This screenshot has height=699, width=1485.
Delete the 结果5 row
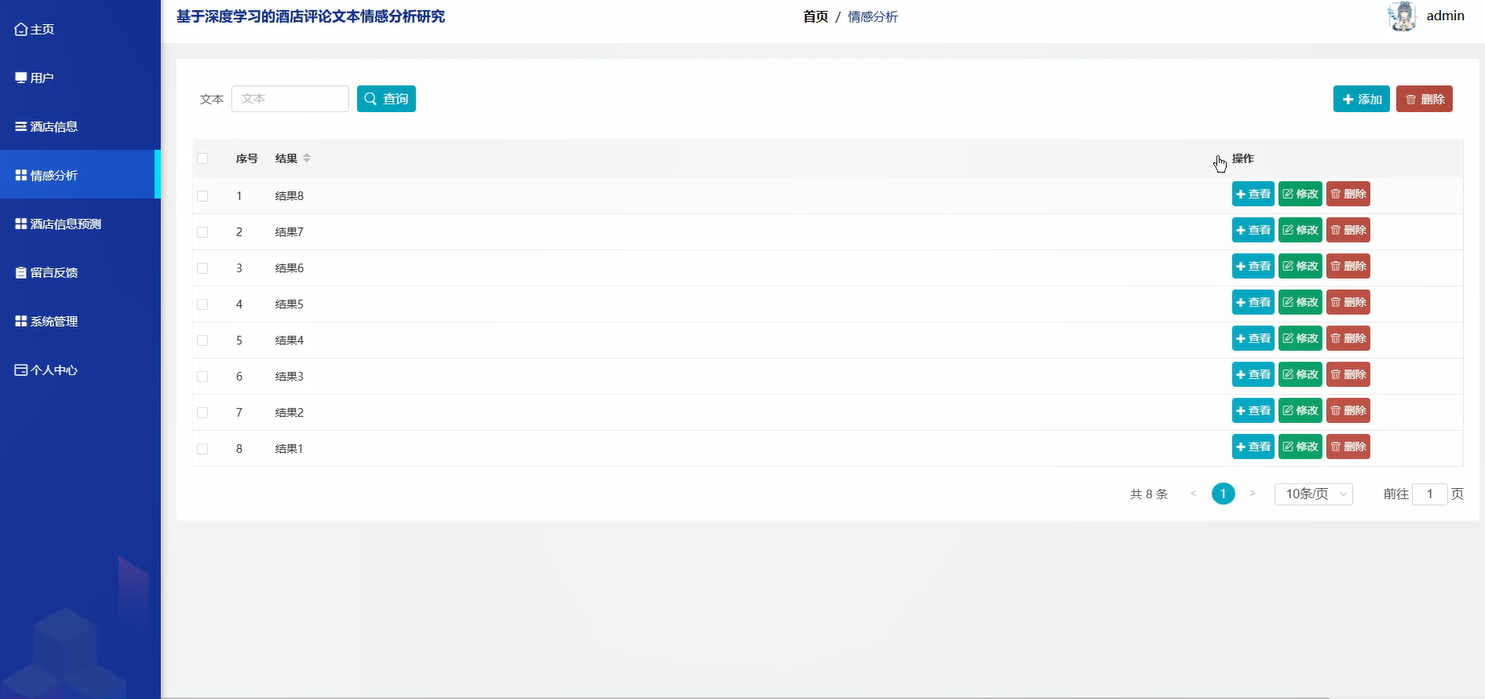pos(1348,302)
